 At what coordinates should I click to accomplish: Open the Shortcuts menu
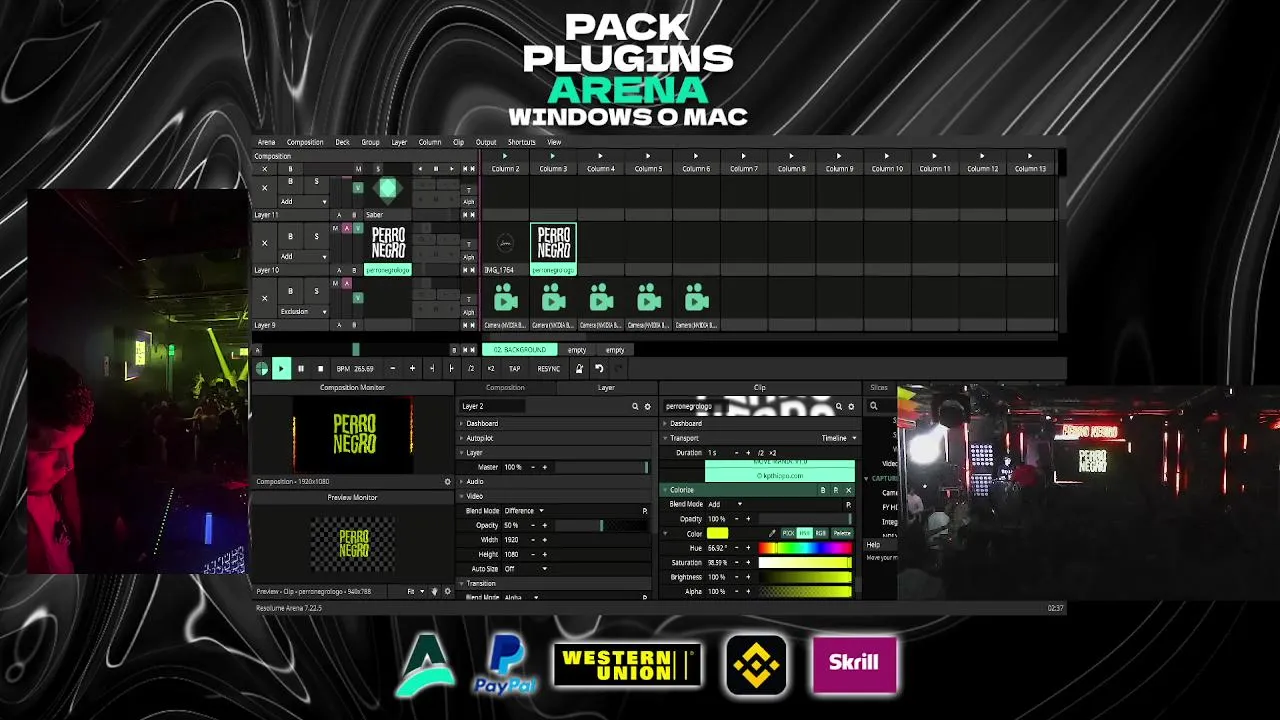point(521,142)
